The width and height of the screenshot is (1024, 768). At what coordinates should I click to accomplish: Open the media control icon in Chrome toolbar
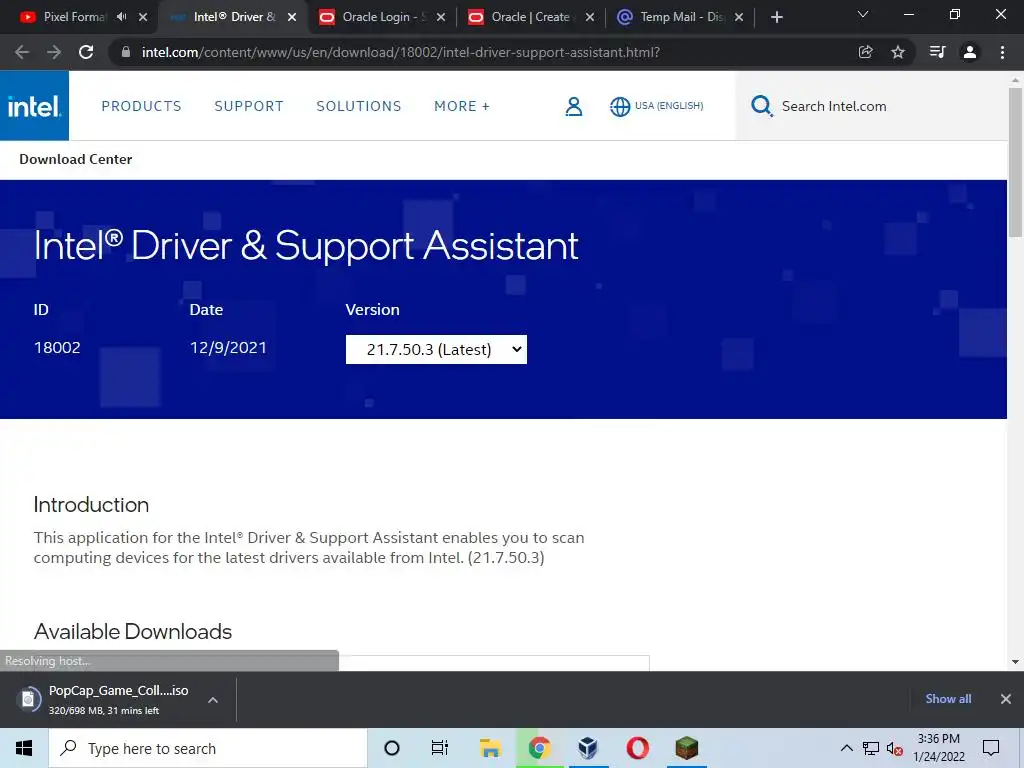[937, 52]
